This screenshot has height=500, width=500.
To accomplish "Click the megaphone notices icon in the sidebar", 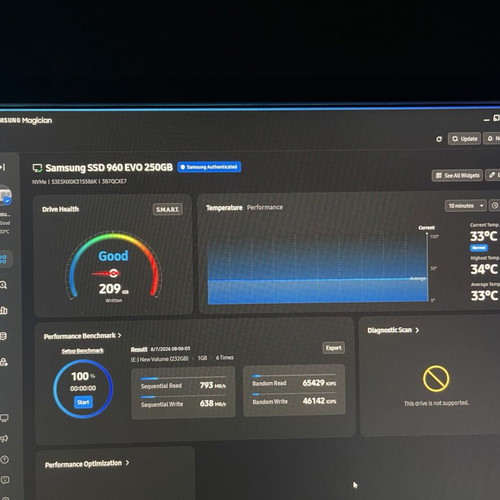I will [4, 439].
